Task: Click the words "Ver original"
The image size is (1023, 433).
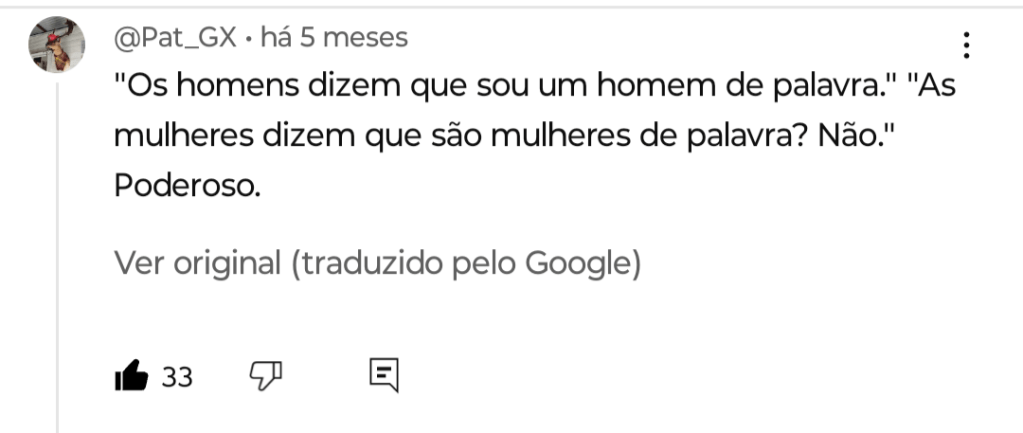Action: tap(197, 263)
